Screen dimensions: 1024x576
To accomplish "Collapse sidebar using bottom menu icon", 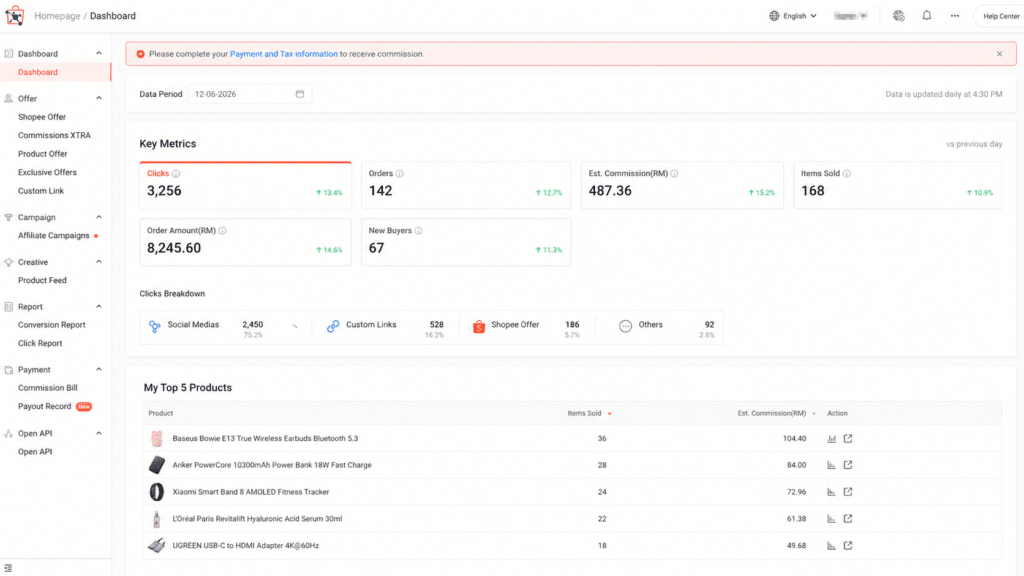I will click(x=8, y=568).
